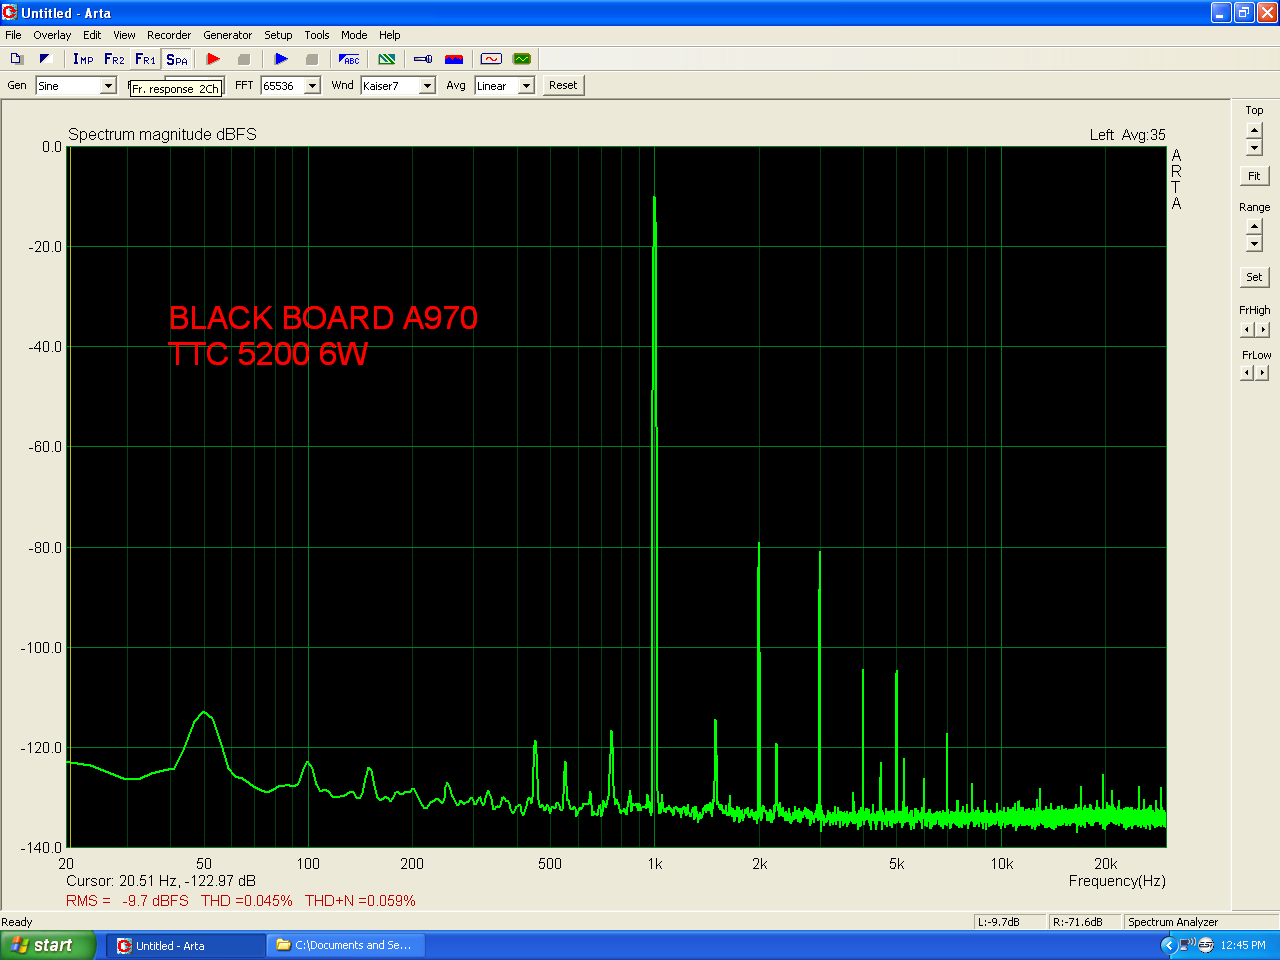1280x960 pixels.
Task: Click the green striped overlay toolbar icon
Action: pyautogui.click(x=387, y=59)
